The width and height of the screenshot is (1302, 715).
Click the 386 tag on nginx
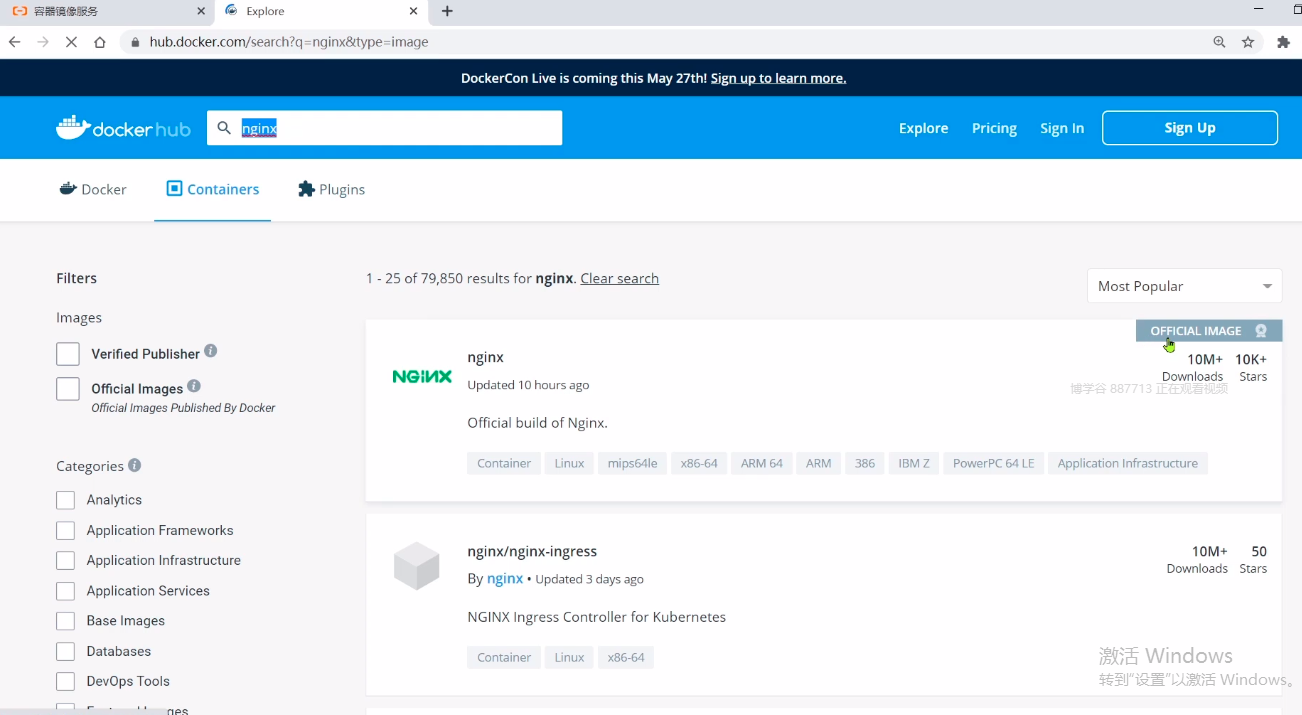coord(865,463)
